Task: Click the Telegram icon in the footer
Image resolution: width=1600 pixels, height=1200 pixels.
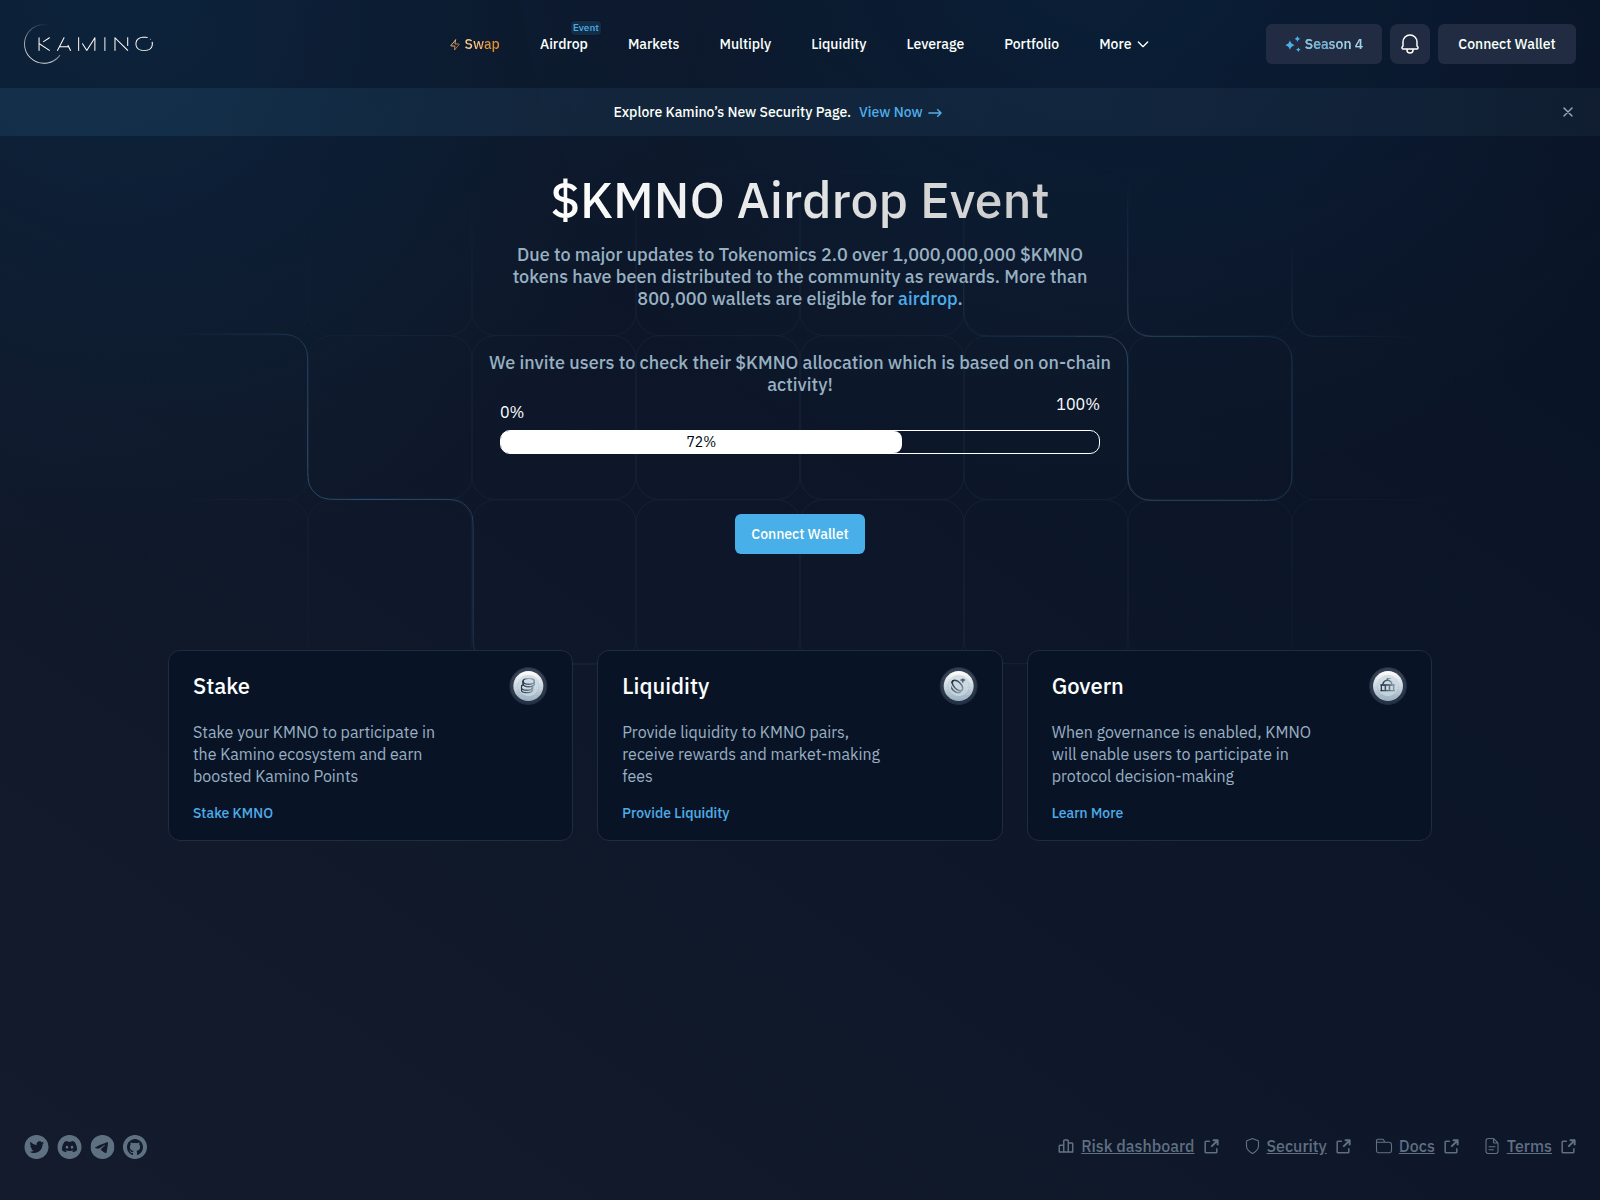Action: (102, 1147)
